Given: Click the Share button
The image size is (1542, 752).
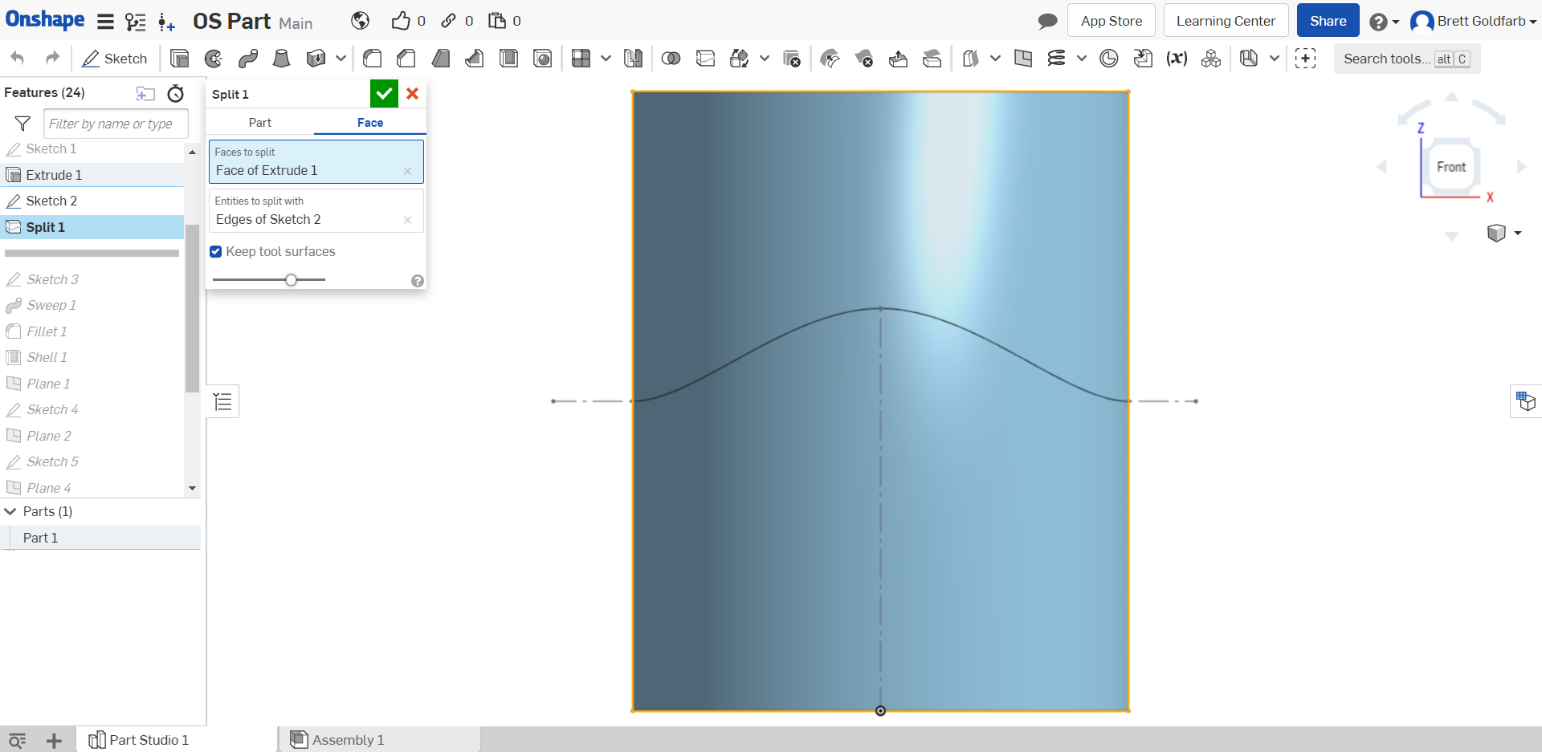Looking at the screenshot, I should pyautogui.click(x=1327, y=20).
